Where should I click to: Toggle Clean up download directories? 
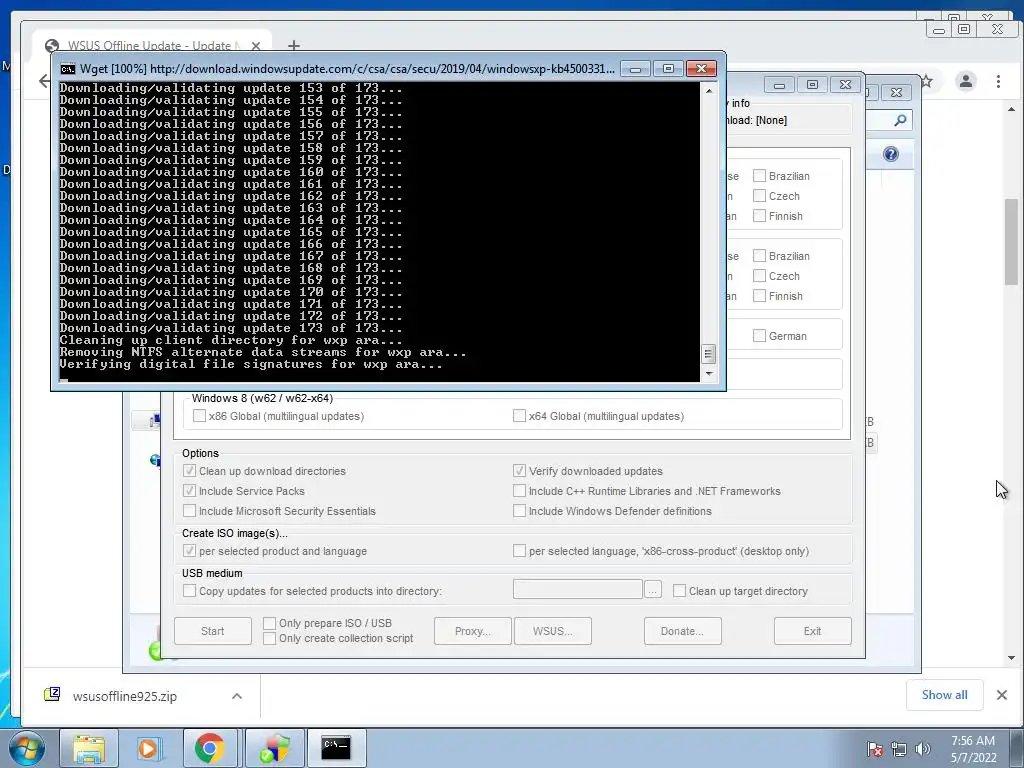point(189,471)
